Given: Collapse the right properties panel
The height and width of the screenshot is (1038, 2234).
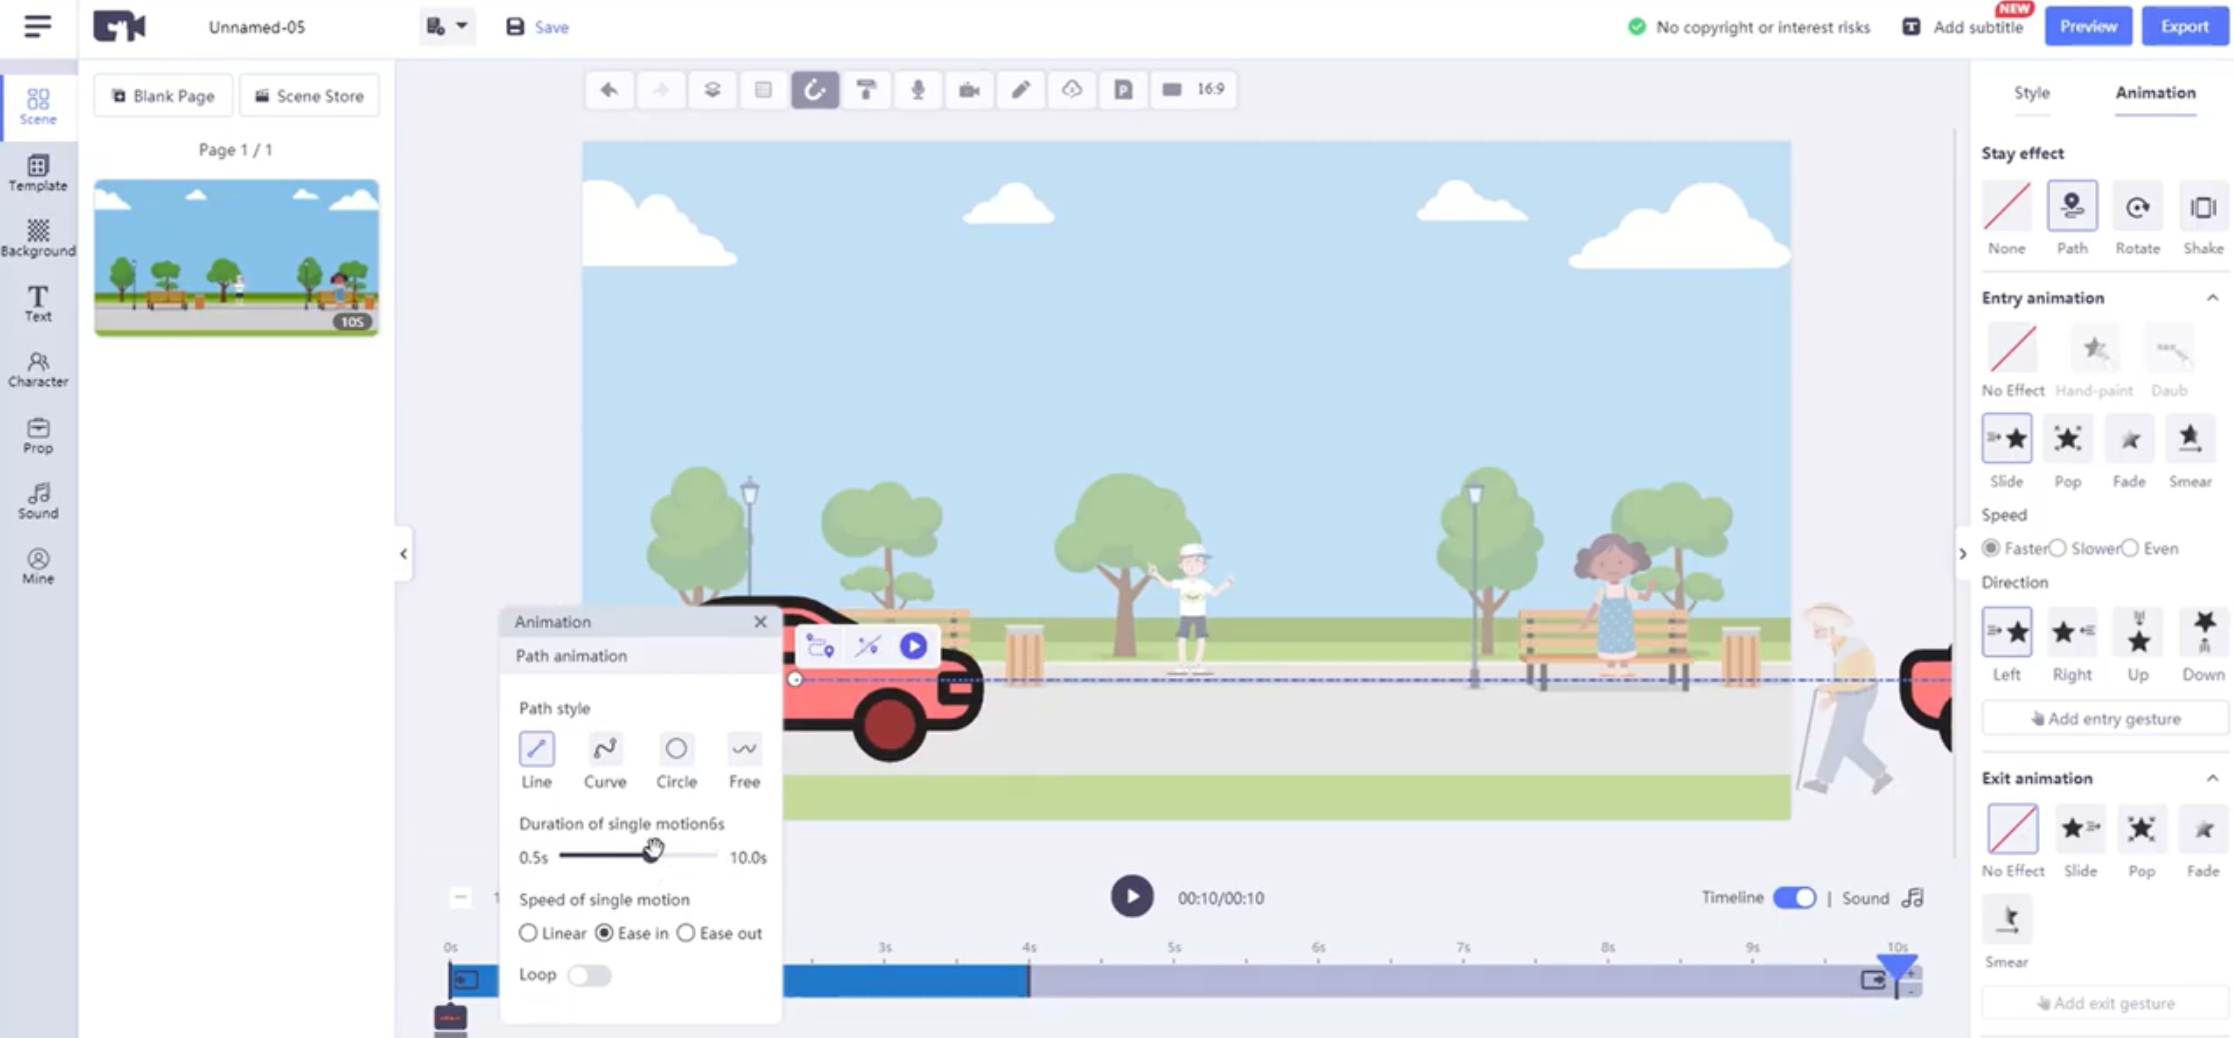Looking at the screenshot, I should click(x=1962, y=553).
